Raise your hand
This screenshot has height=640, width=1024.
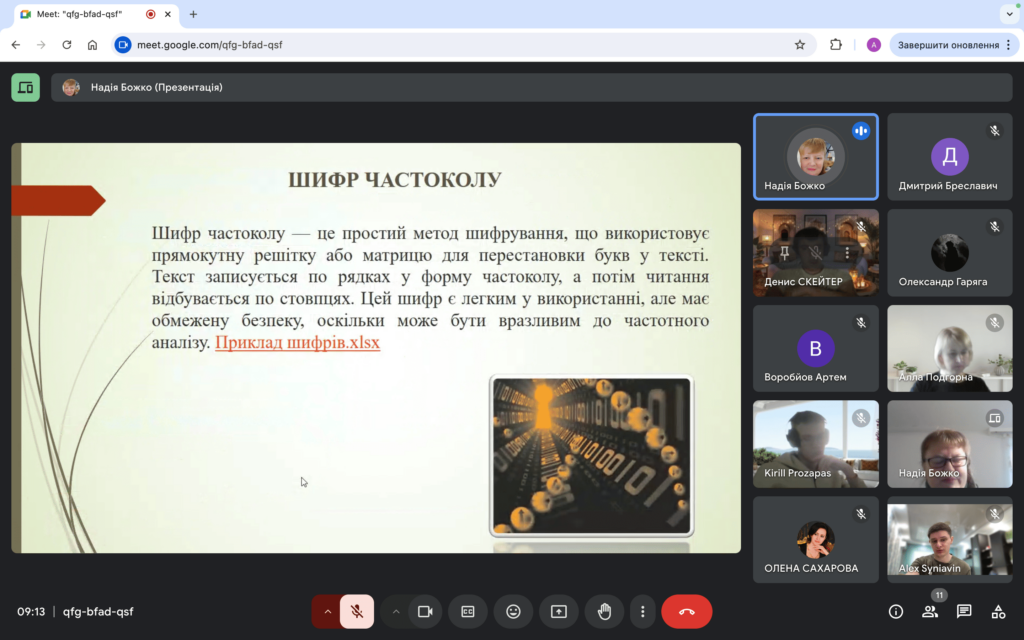[604, 612]
